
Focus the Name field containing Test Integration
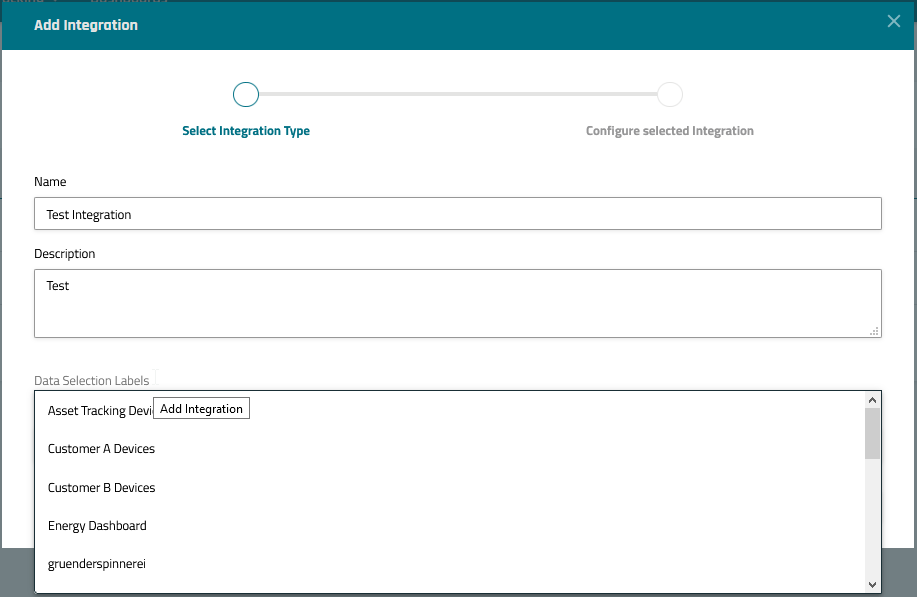pyautogui.click(x=457, y=214)
